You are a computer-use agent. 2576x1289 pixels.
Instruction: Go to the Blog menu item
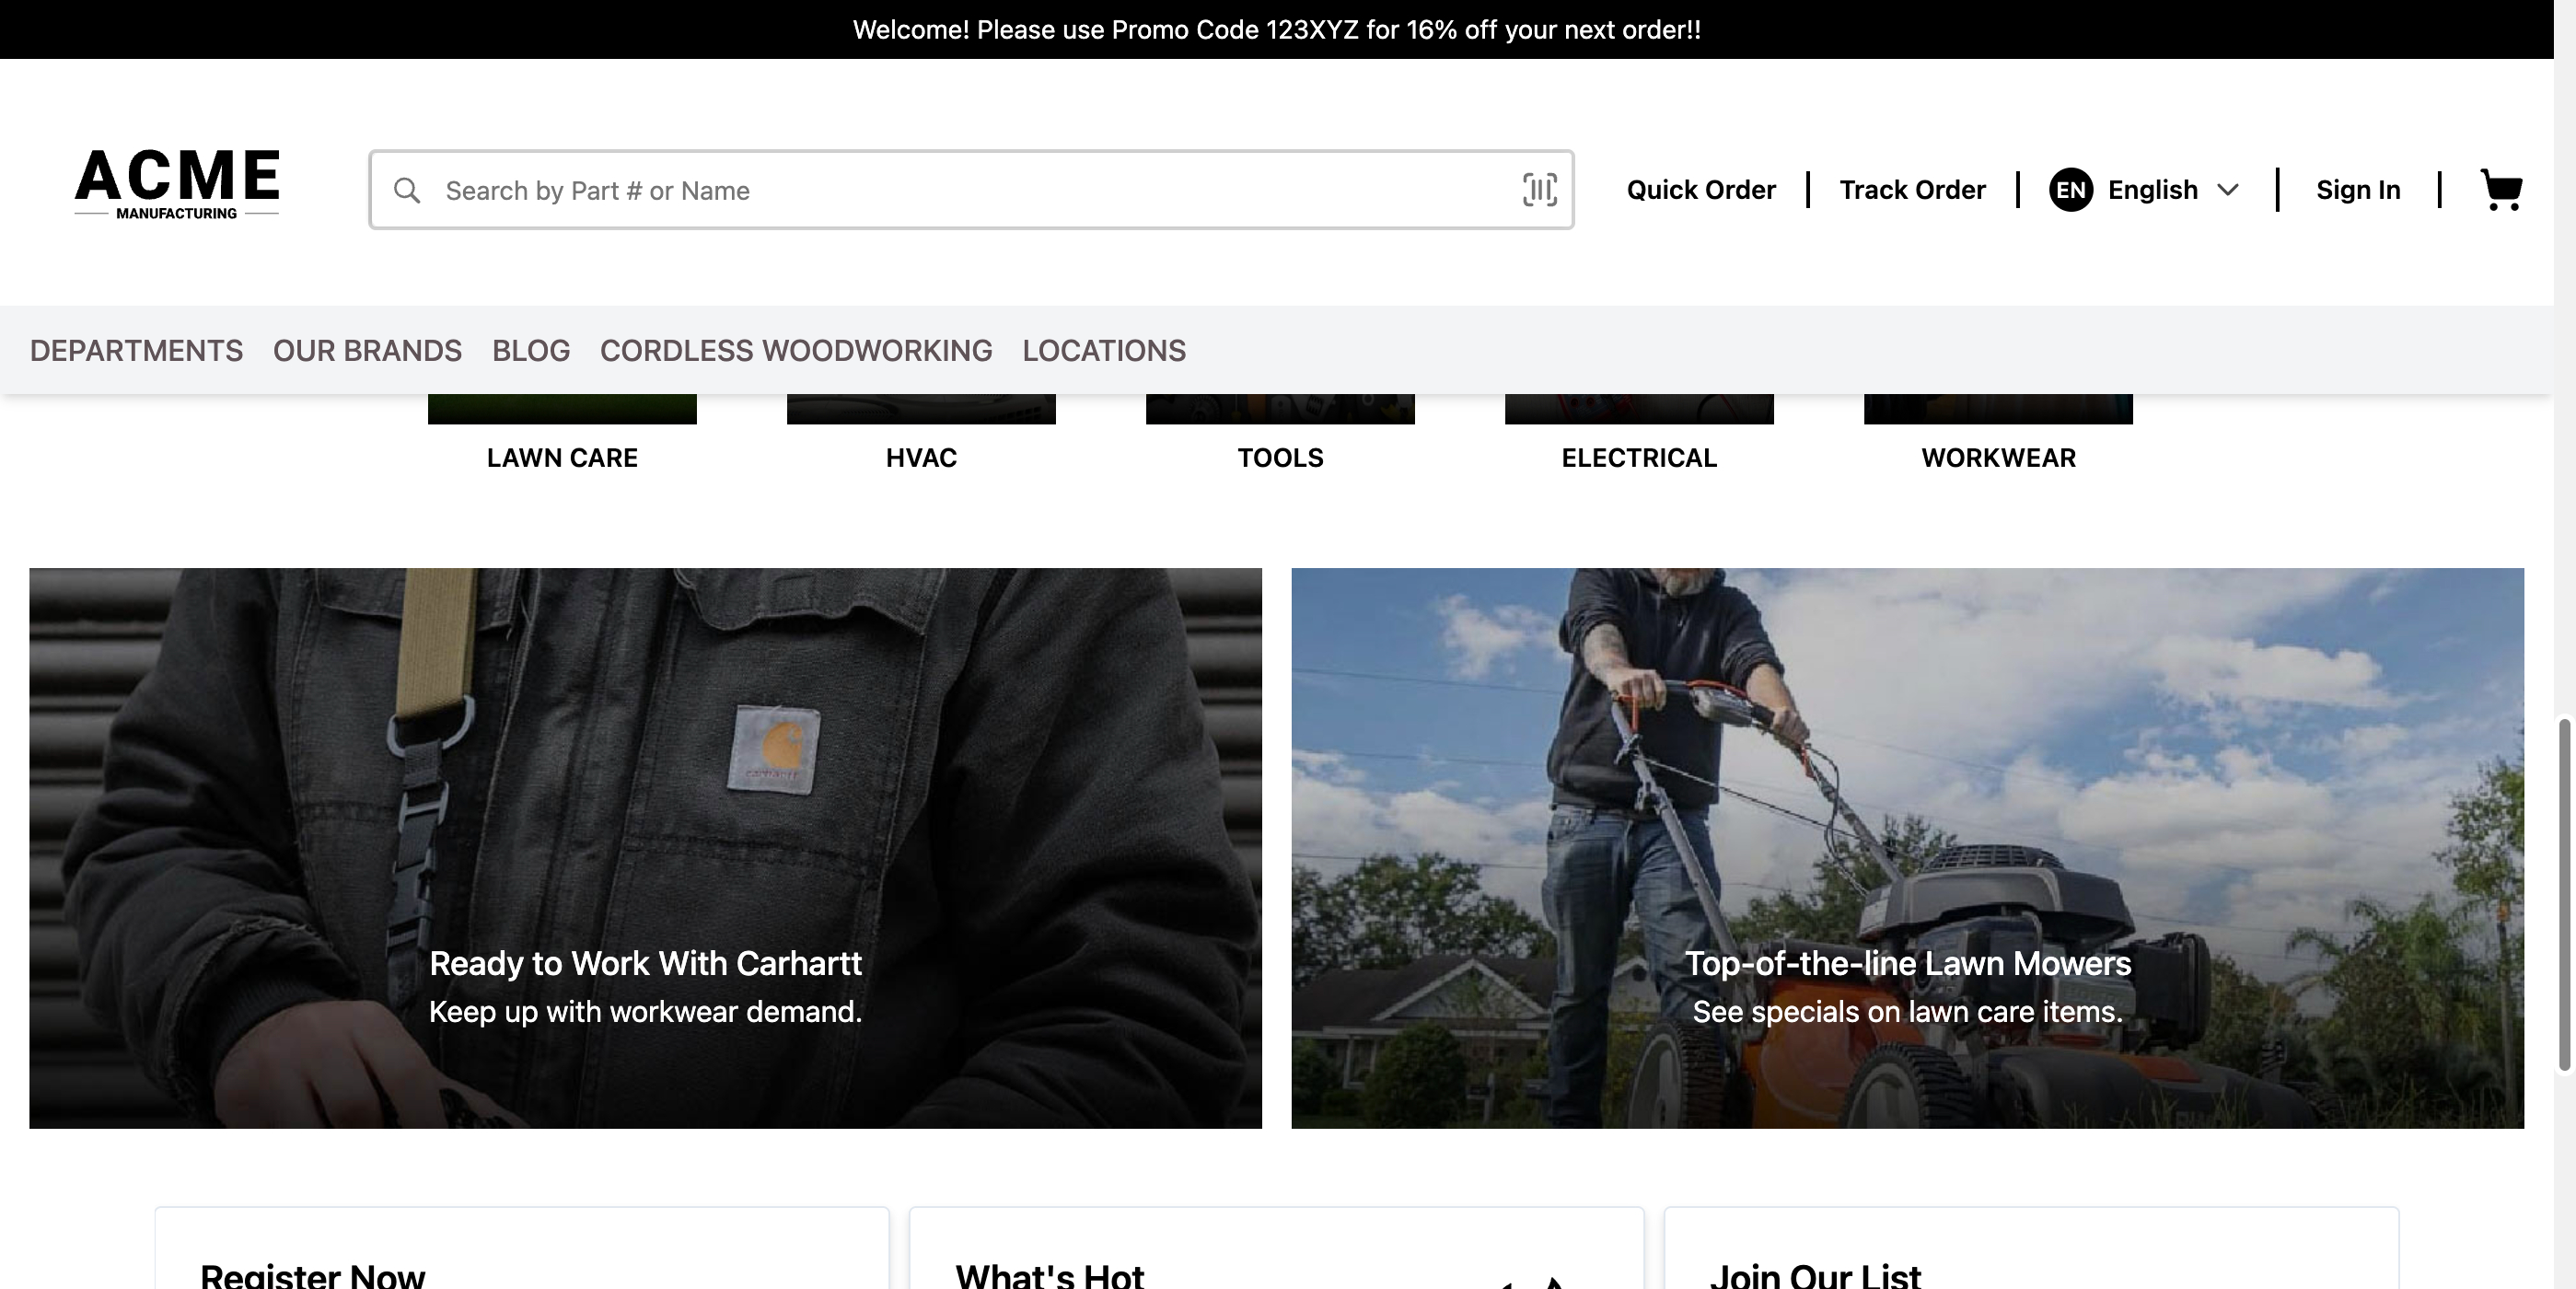click(530, 351)
